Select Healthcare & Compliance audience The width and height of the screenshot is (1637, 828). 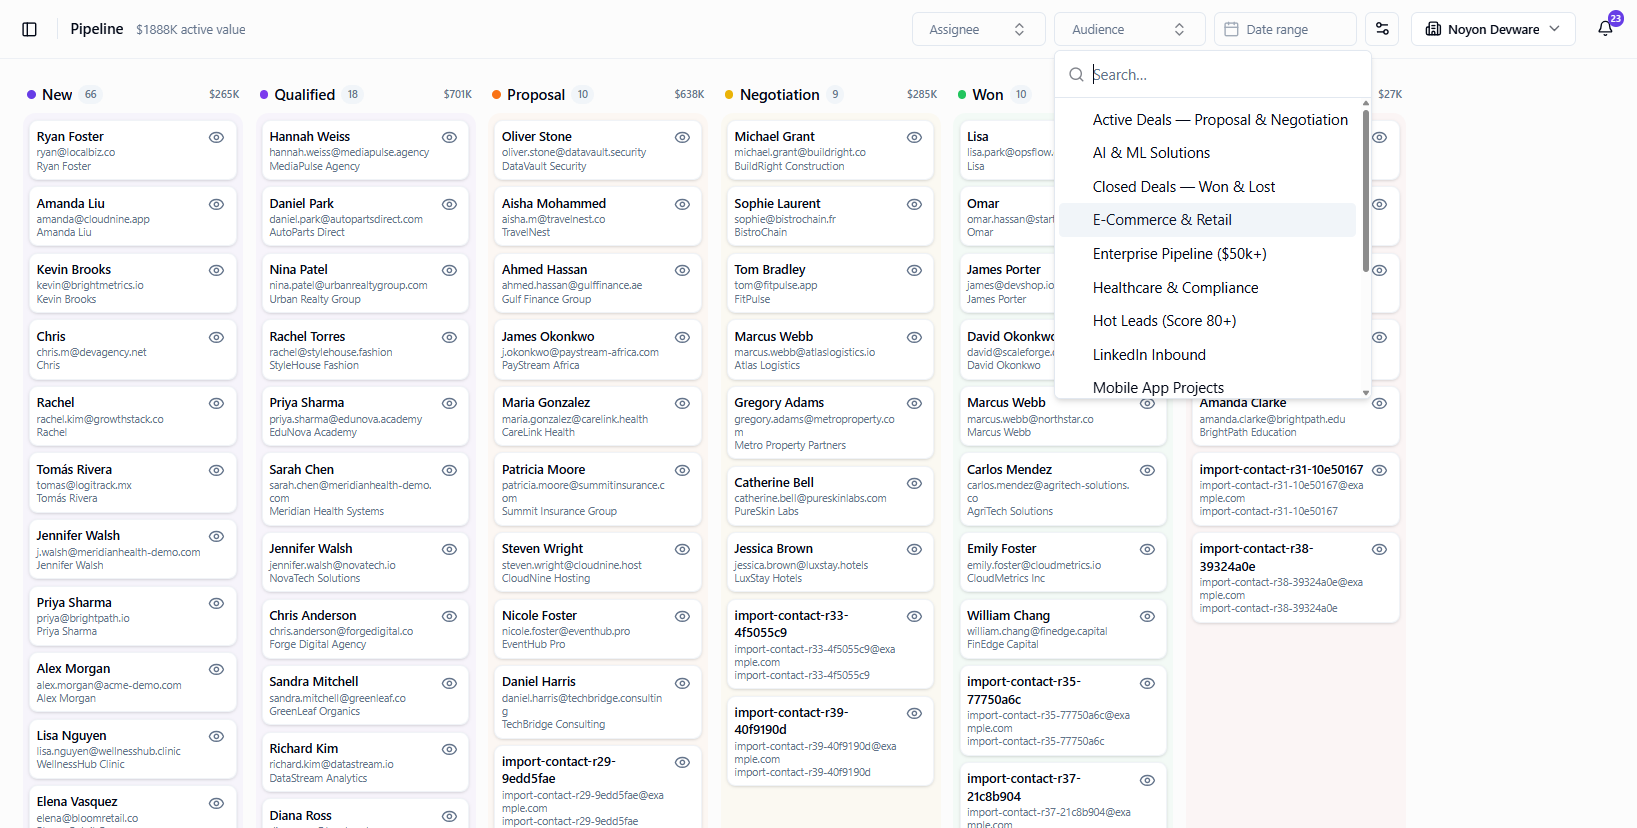[1208, 288]
